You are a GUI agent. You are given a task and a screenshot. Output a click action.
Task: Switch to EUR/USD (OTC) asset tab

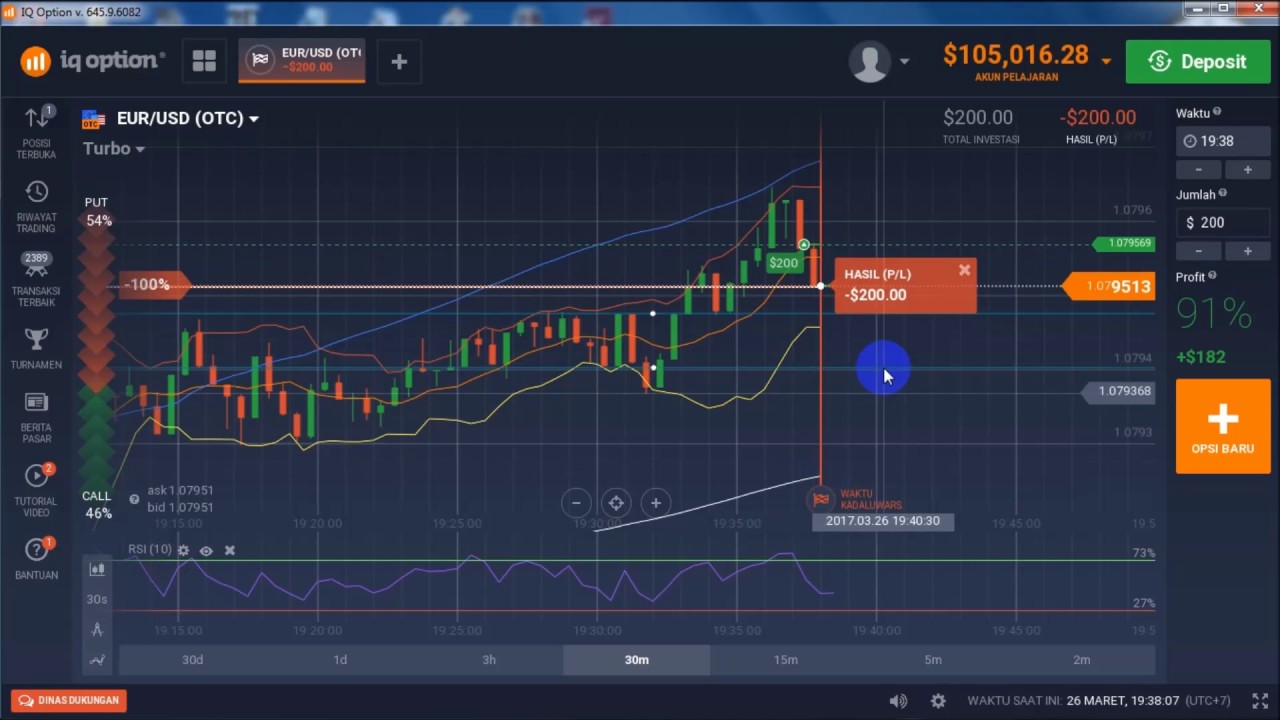302,61
